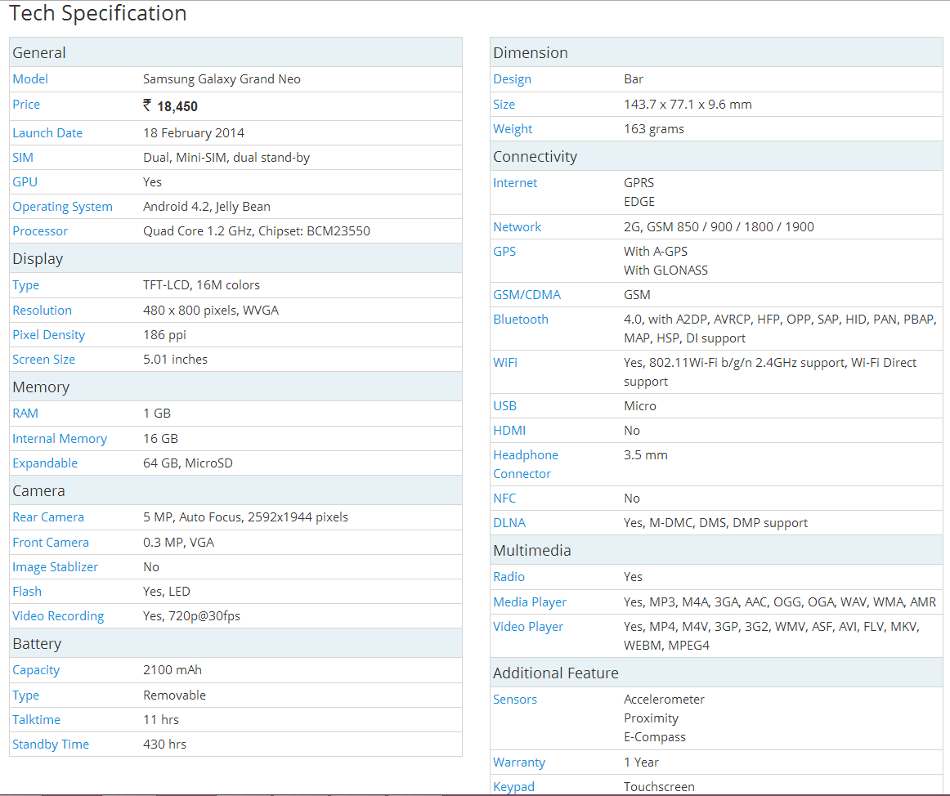Image resolution: width=950 pixels, height=796 pixels.
Task: Select the SIM spec link
Action: click(x=22, y=158)
